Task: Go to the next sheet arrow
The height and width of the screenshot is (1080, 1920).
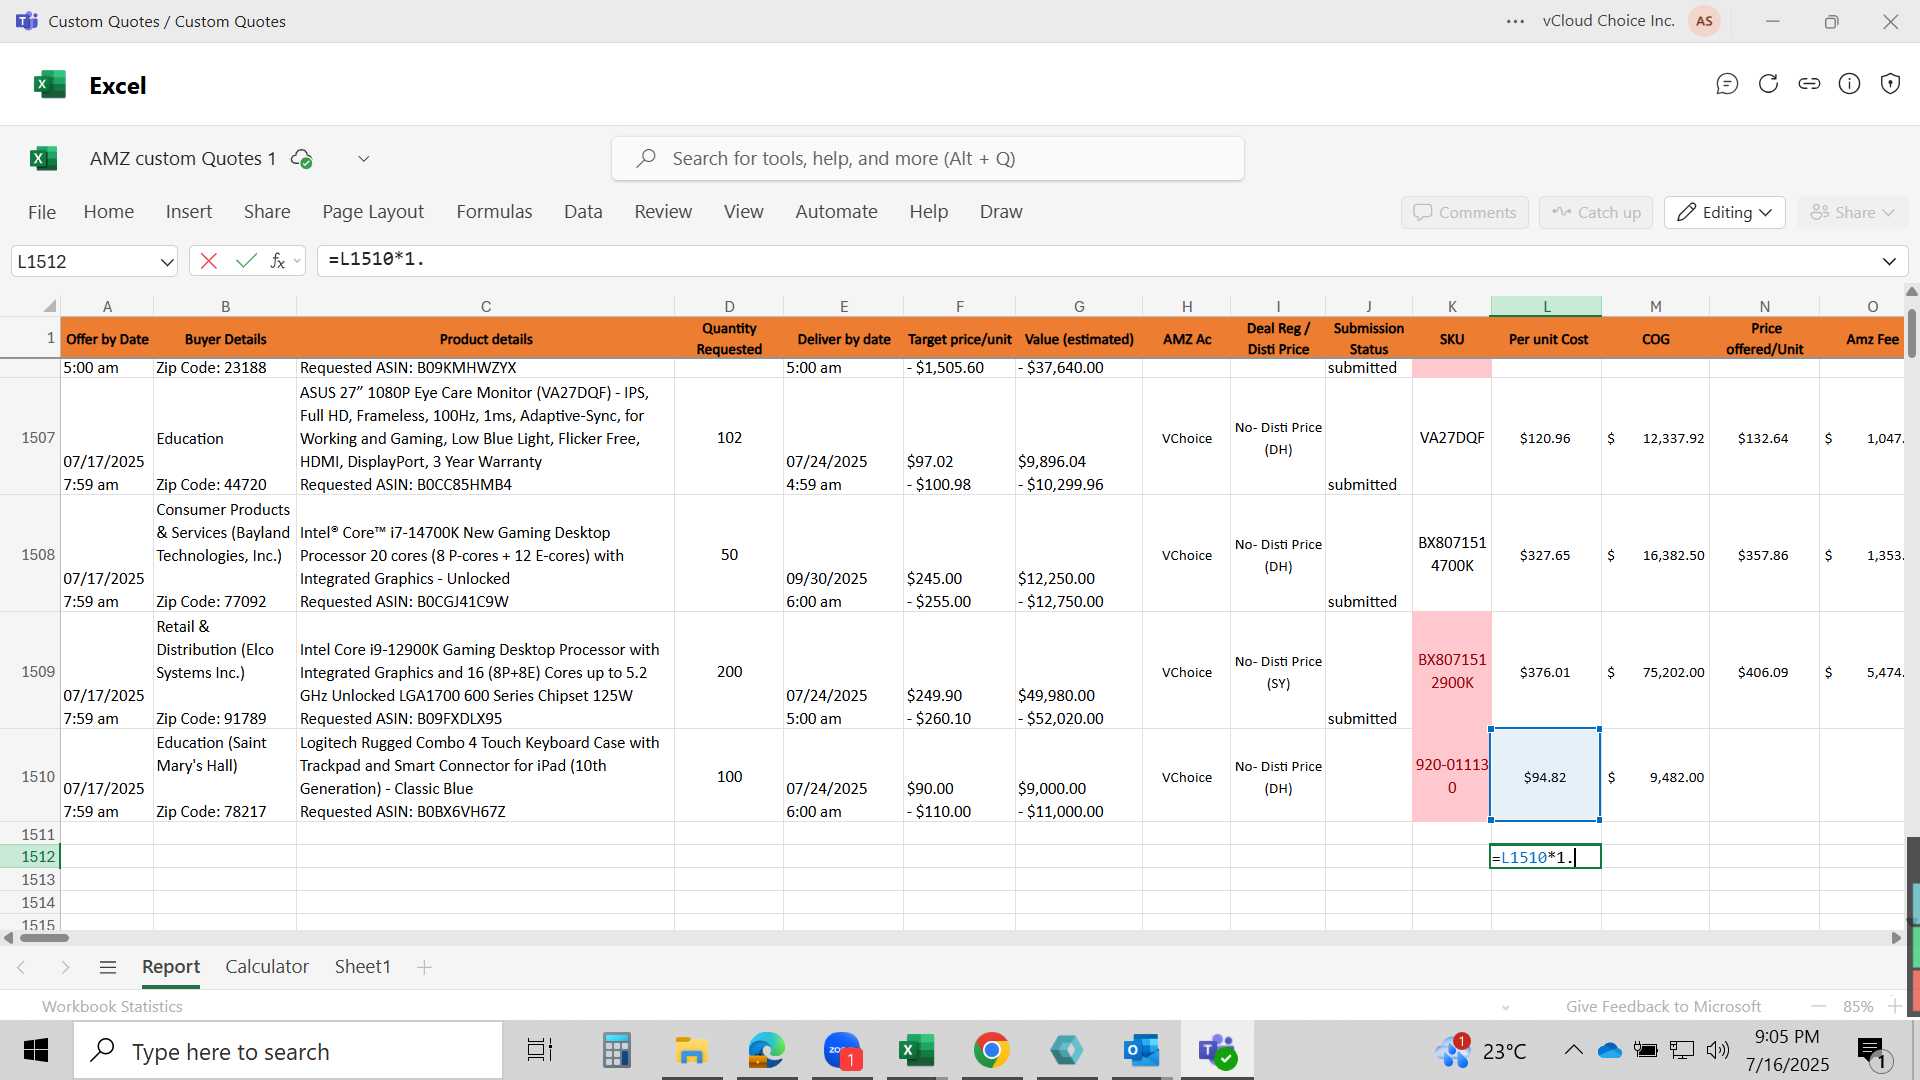Action: coord(65,967)
